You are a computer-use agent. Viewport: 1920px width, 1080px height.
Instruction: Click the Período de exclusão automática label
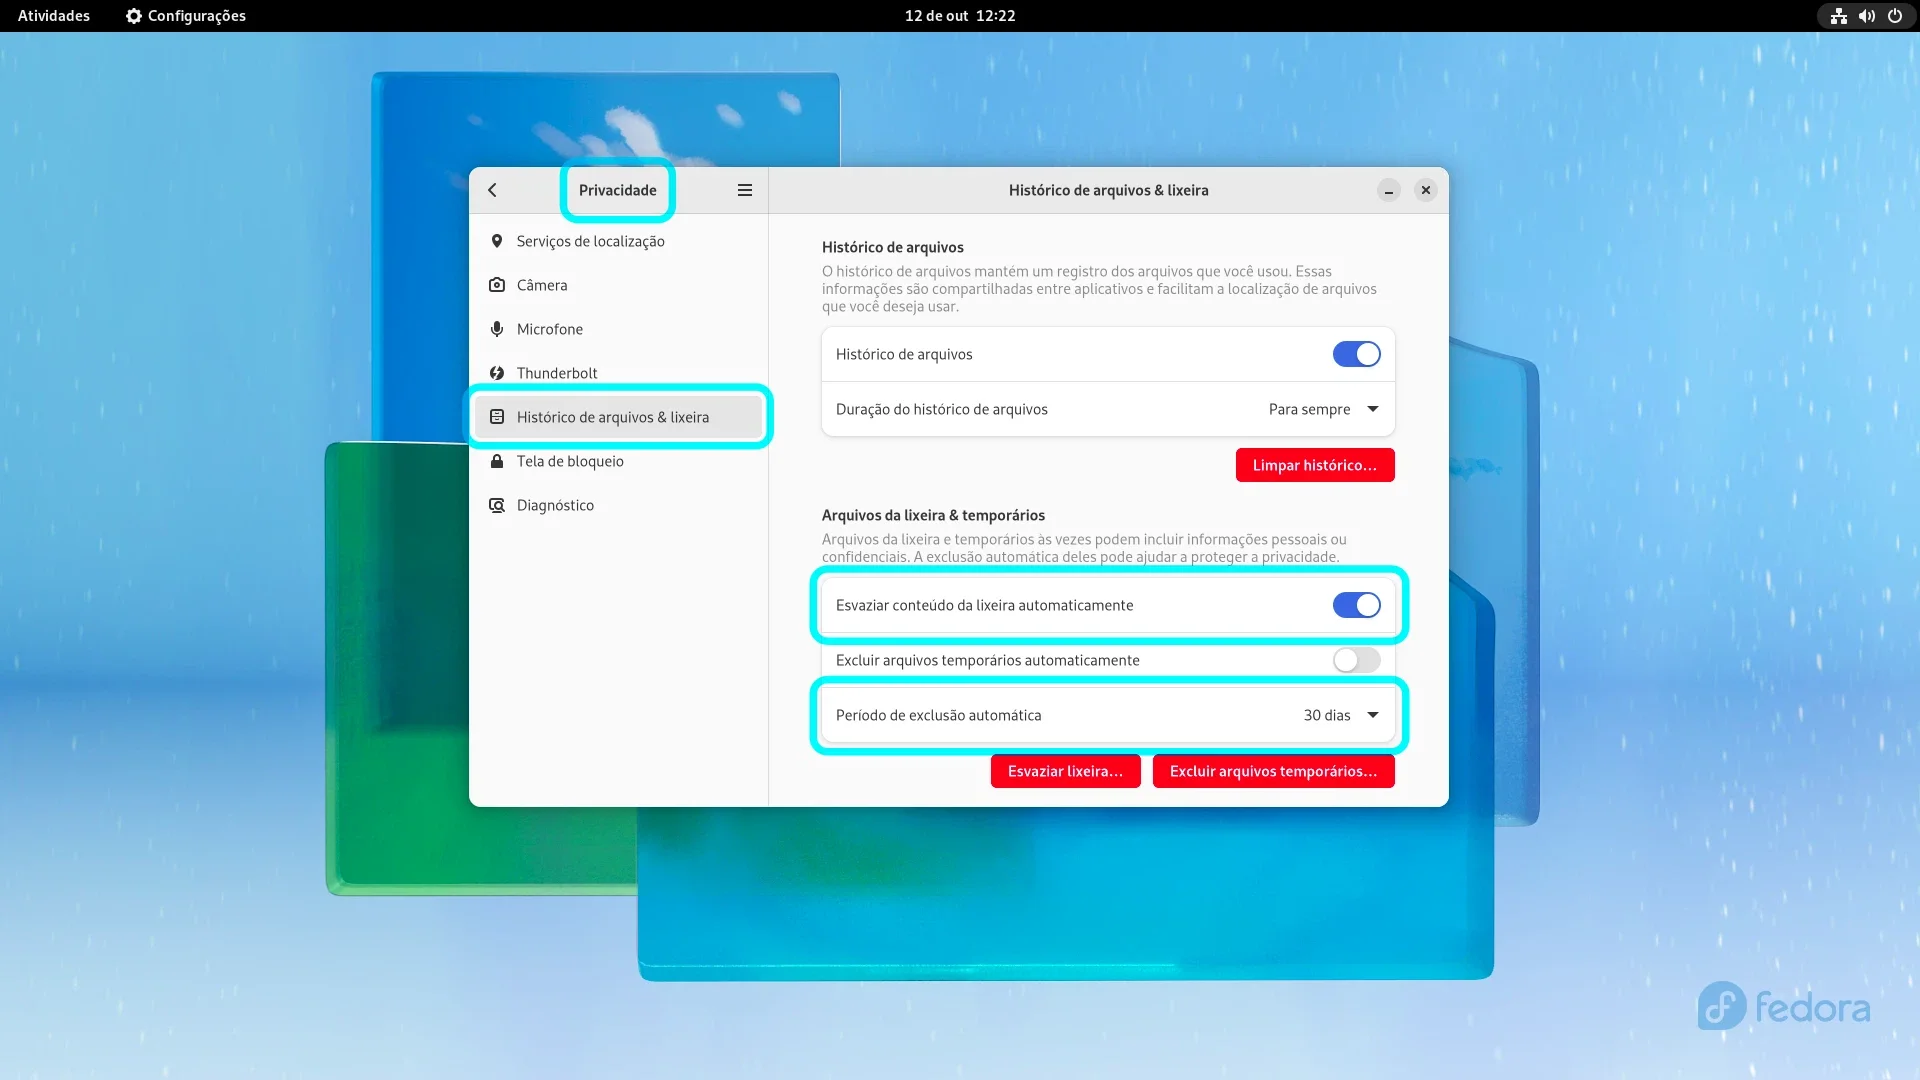tap(938, 715)
